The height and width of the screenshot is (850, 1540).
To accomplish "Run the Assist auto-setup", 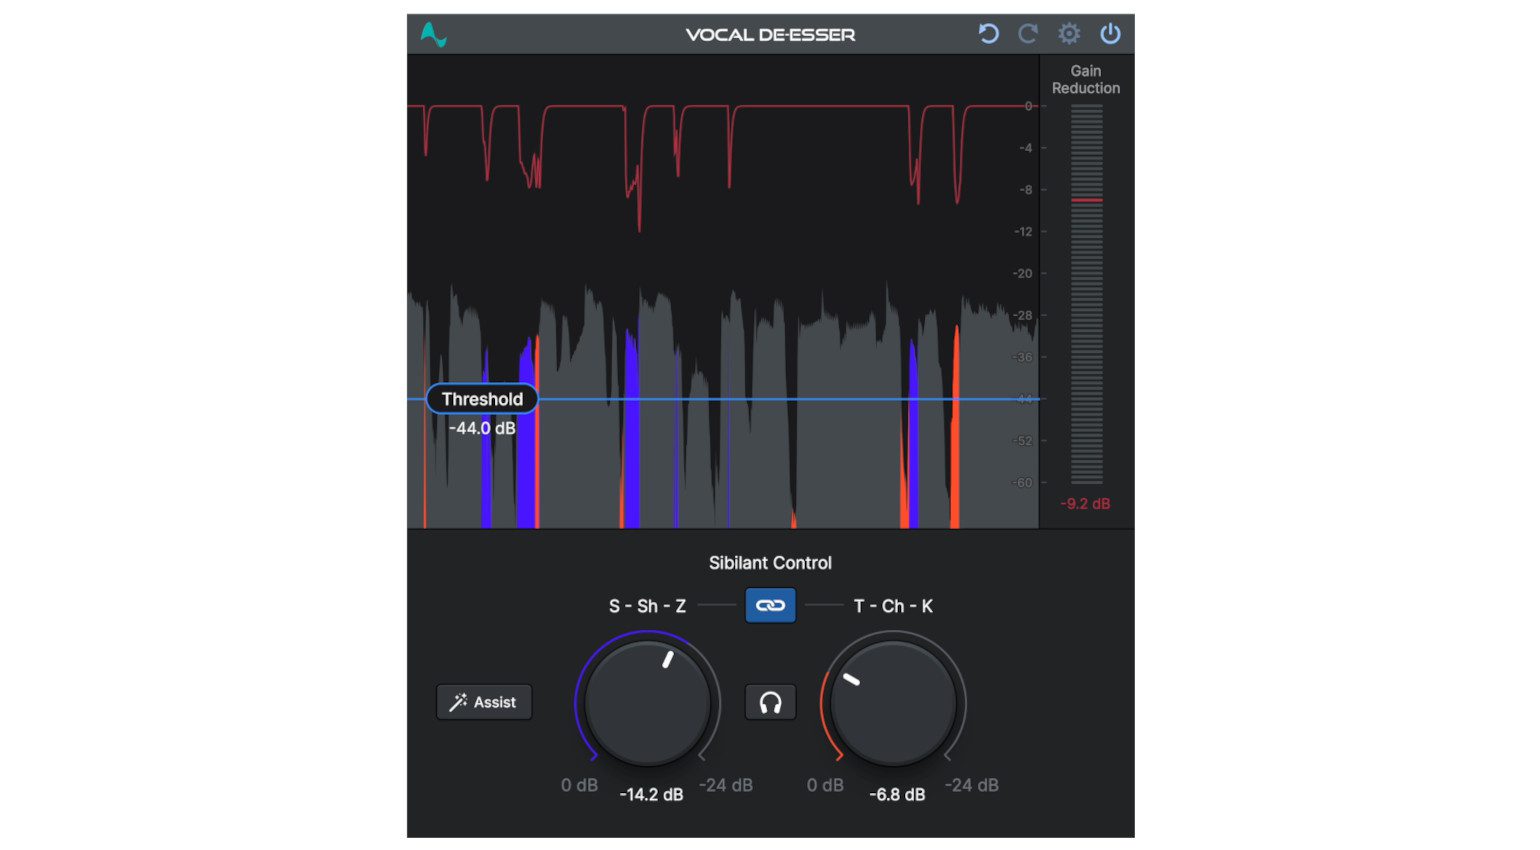I will point(484,702).
